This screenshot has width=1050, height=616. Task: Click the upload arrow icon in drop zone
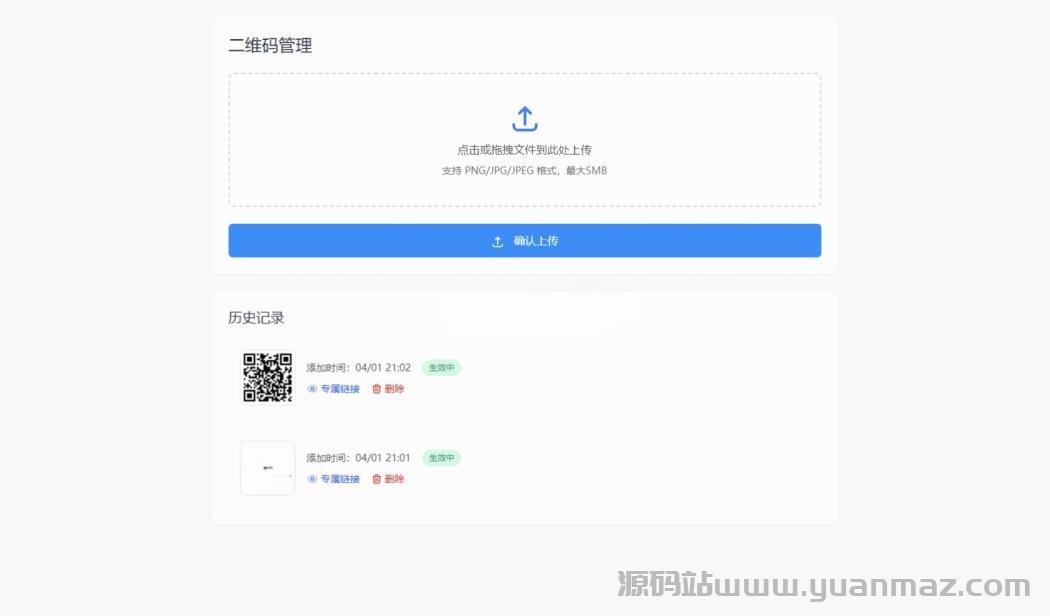(x=524, y=119)
